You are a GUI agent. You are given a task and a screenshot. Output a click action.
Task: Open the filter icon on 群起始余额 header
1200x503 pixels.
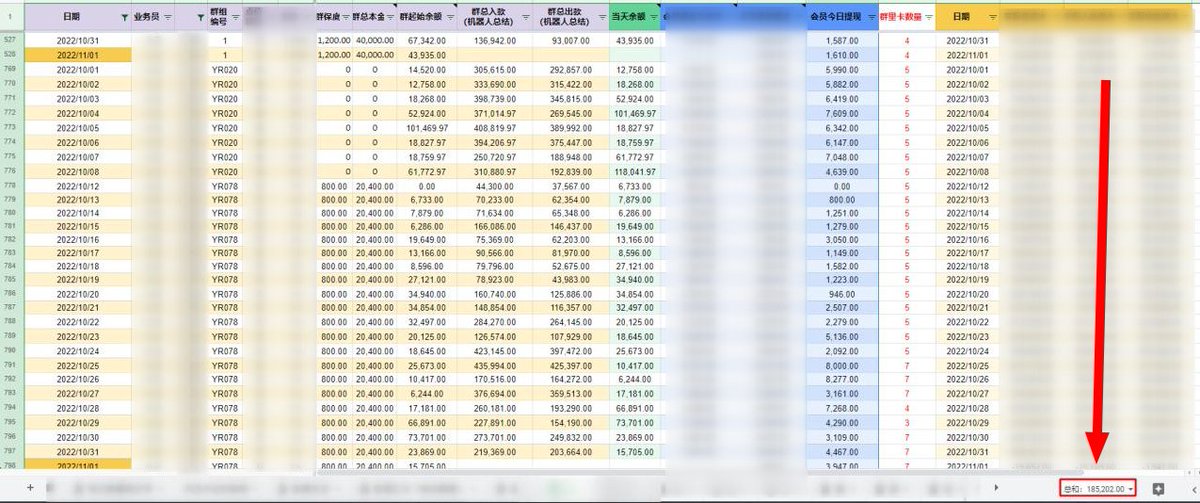click(x=449, y=18)
